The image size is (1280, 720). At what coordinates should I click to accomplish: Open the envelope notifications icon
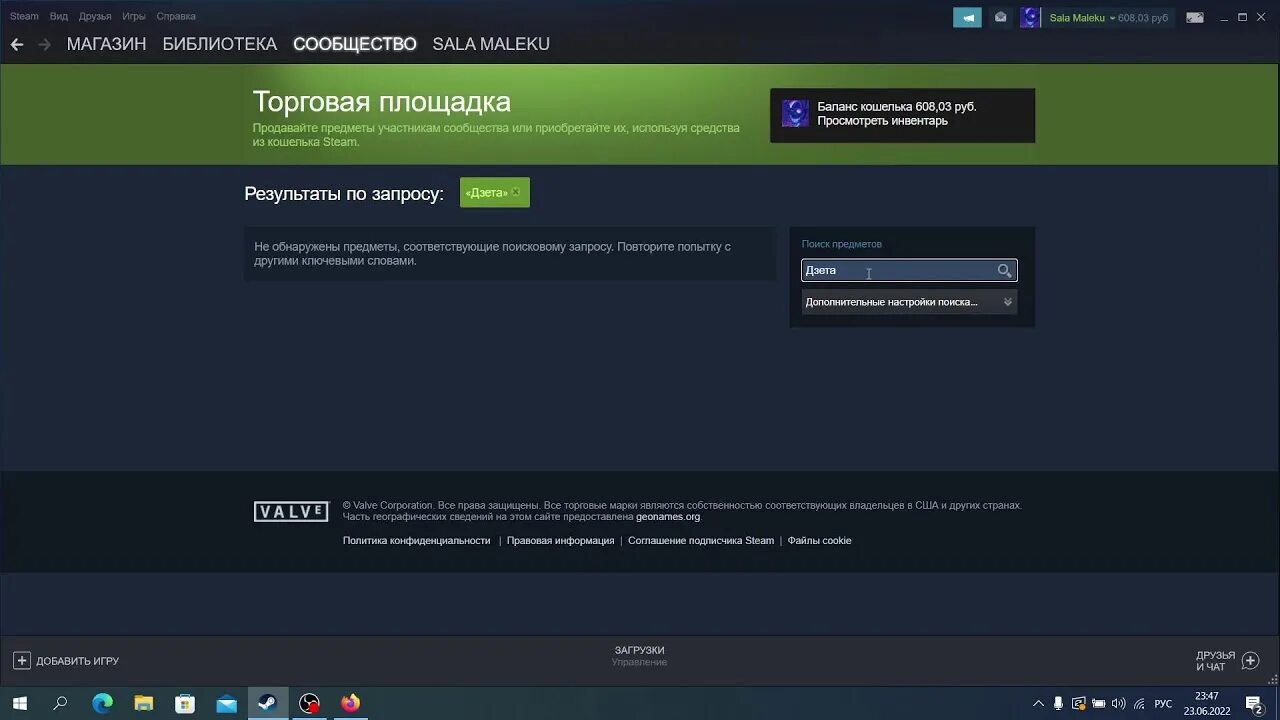coord(1001,17)
